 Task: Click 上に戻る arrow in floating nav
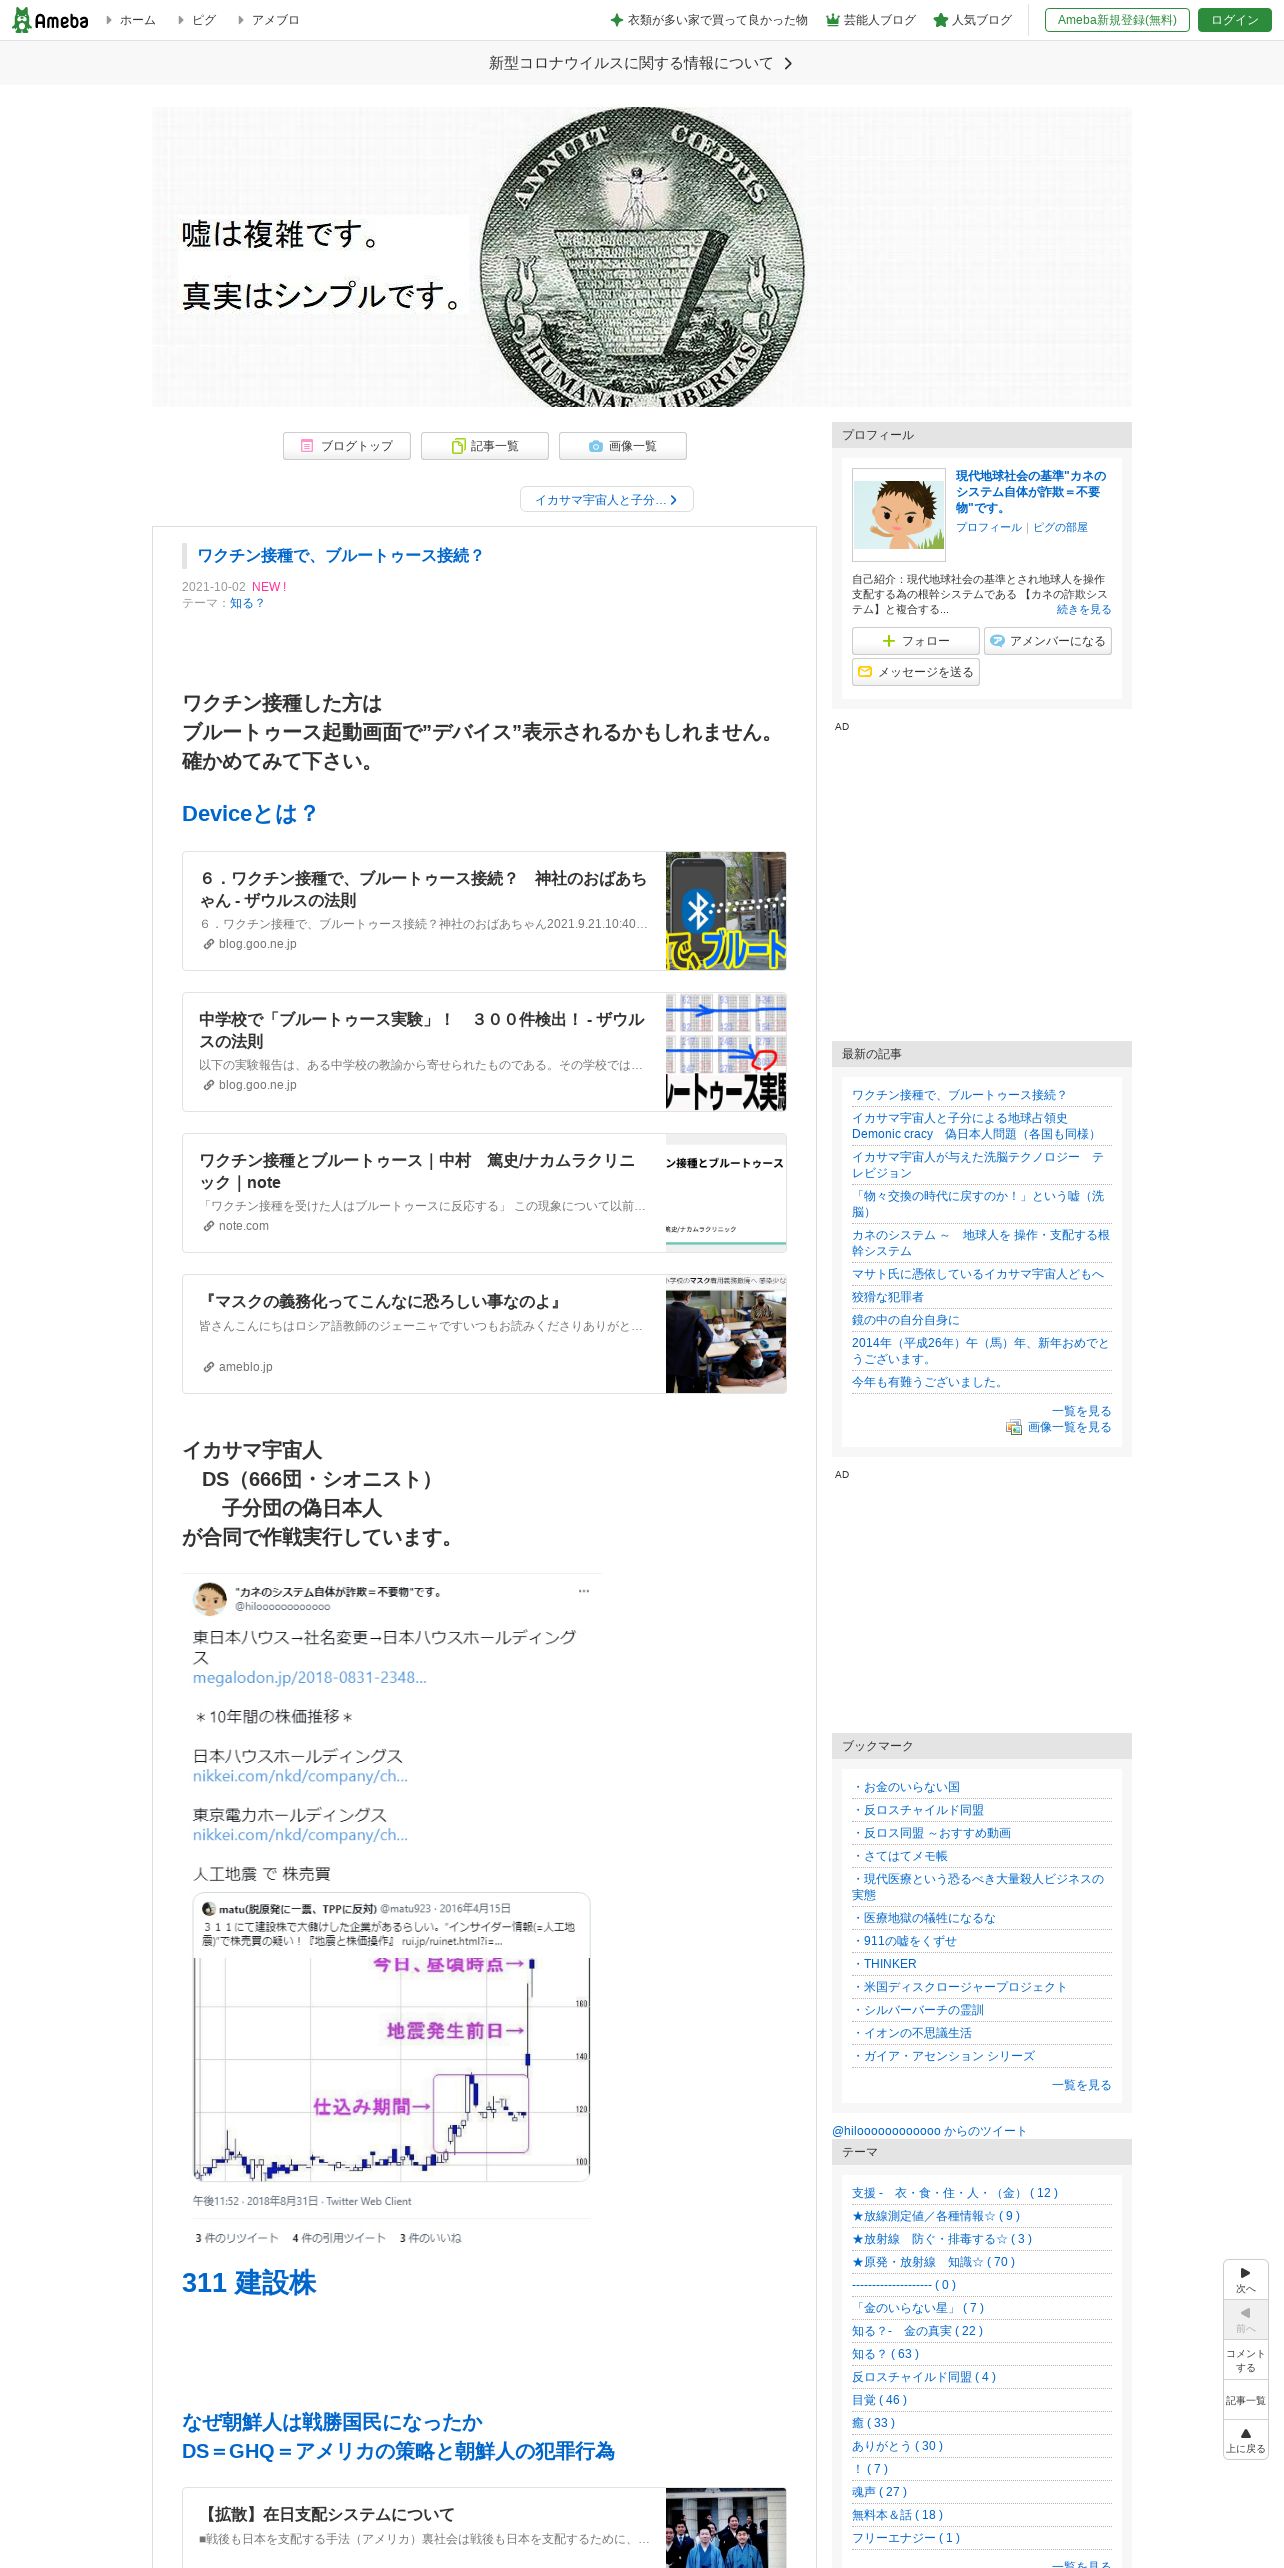click(x=1246, y=2440)
